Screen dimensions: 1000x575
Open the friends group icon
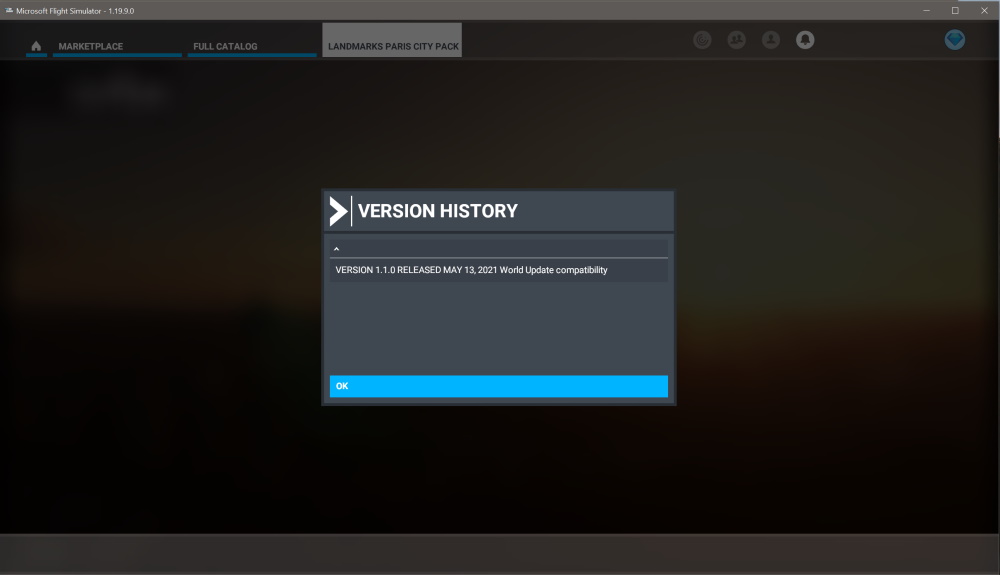coord(737,40)
